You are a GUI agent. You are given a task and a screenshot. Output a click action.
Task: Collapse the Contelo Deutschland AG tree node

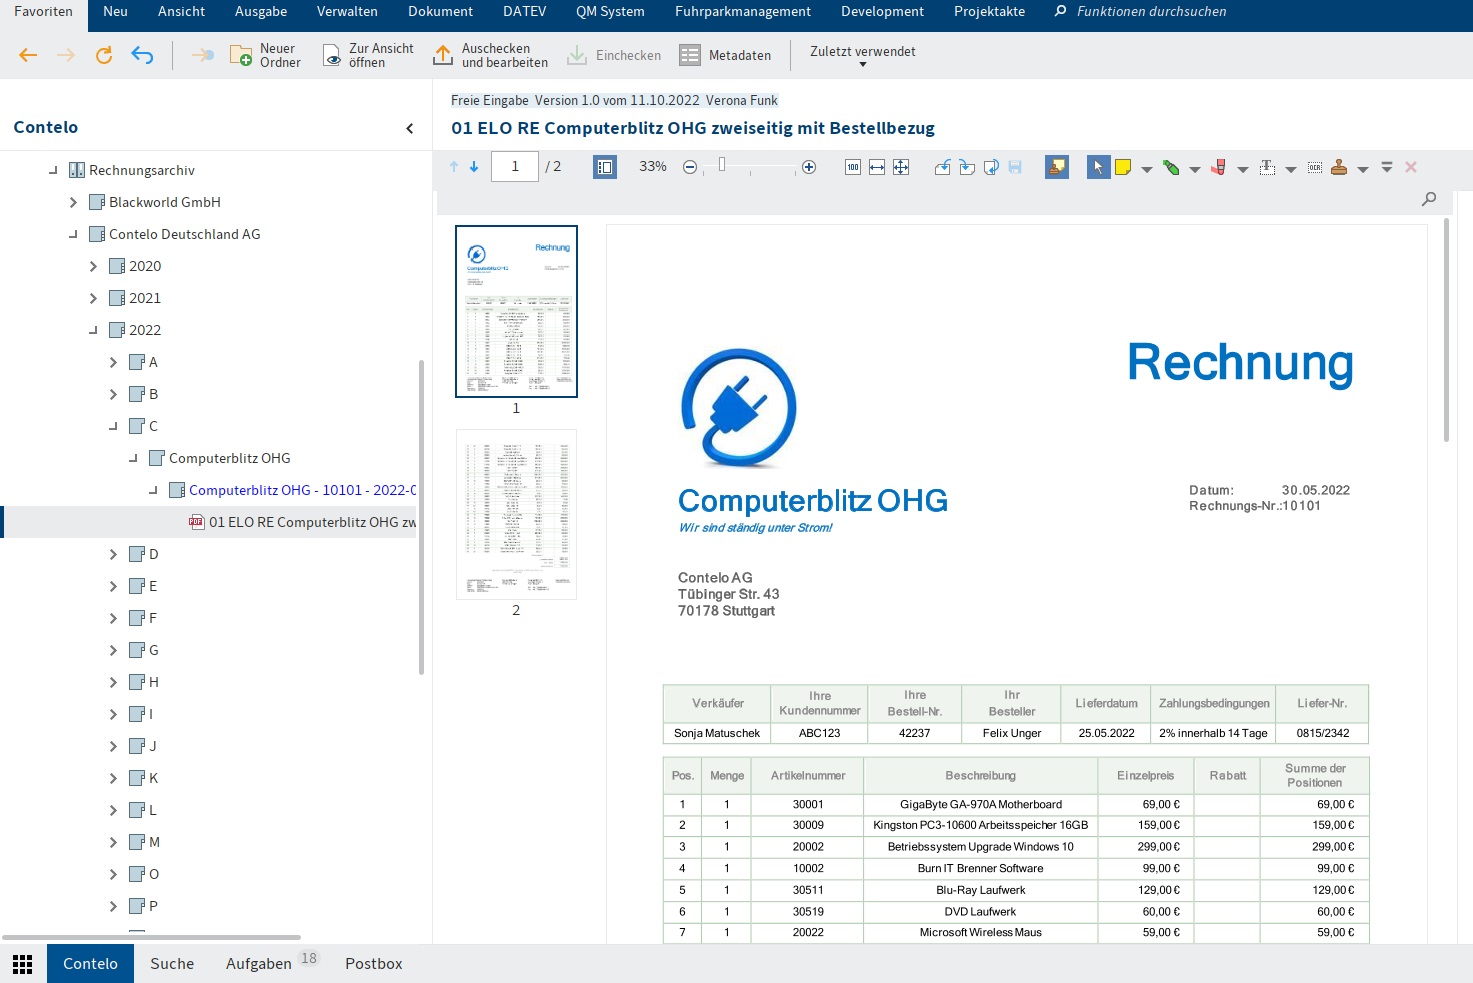pos(72,234)
